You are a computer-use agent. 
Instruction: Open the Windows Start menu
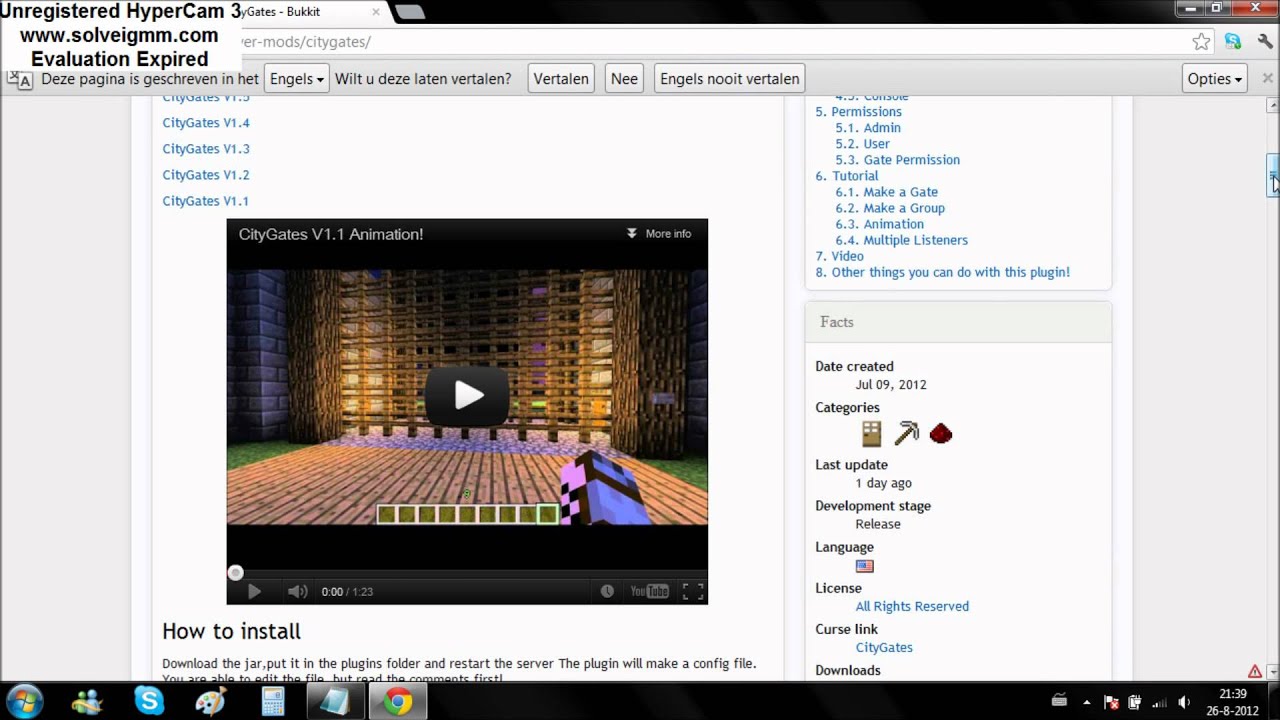[24, 702]
